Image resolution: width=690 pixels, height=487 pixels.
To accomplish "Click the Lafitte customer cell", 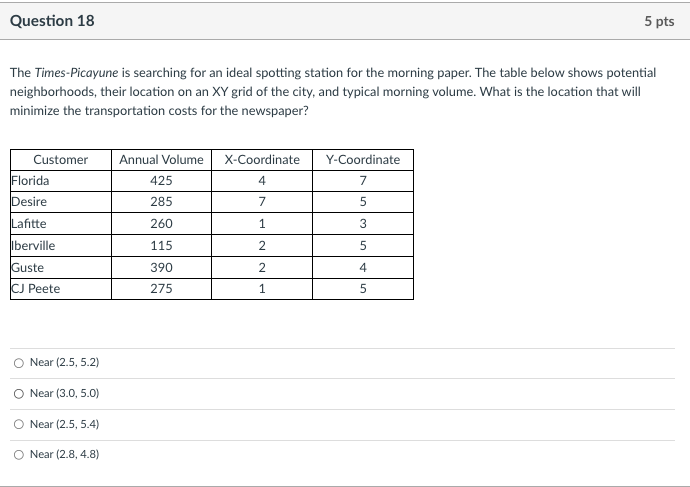I will (61, 223).
